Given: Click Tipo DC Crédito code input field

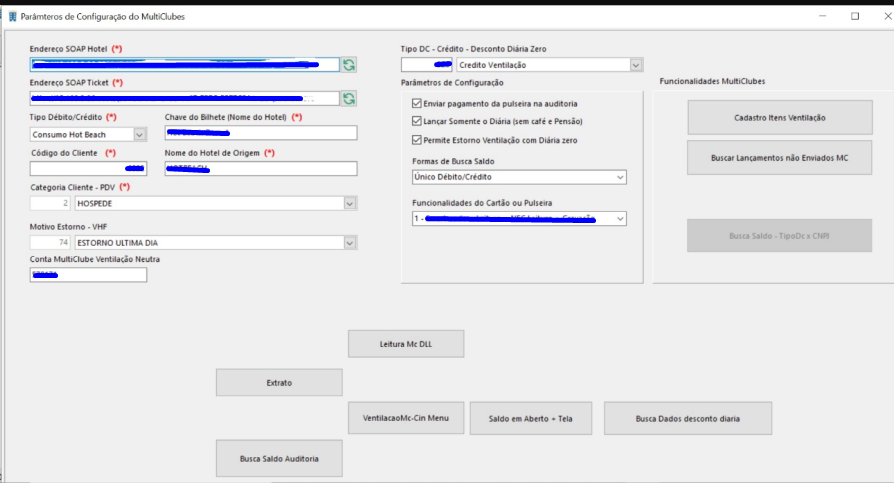Looking at the screenshot, I should click(426, 65).
